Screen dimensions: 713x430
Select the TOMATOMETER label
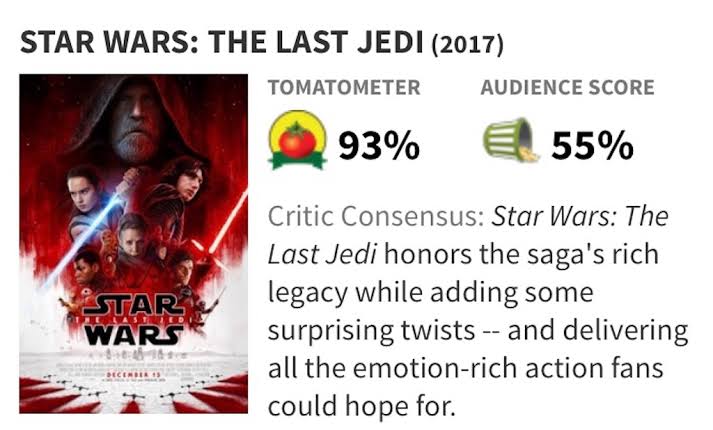(344, 87)
